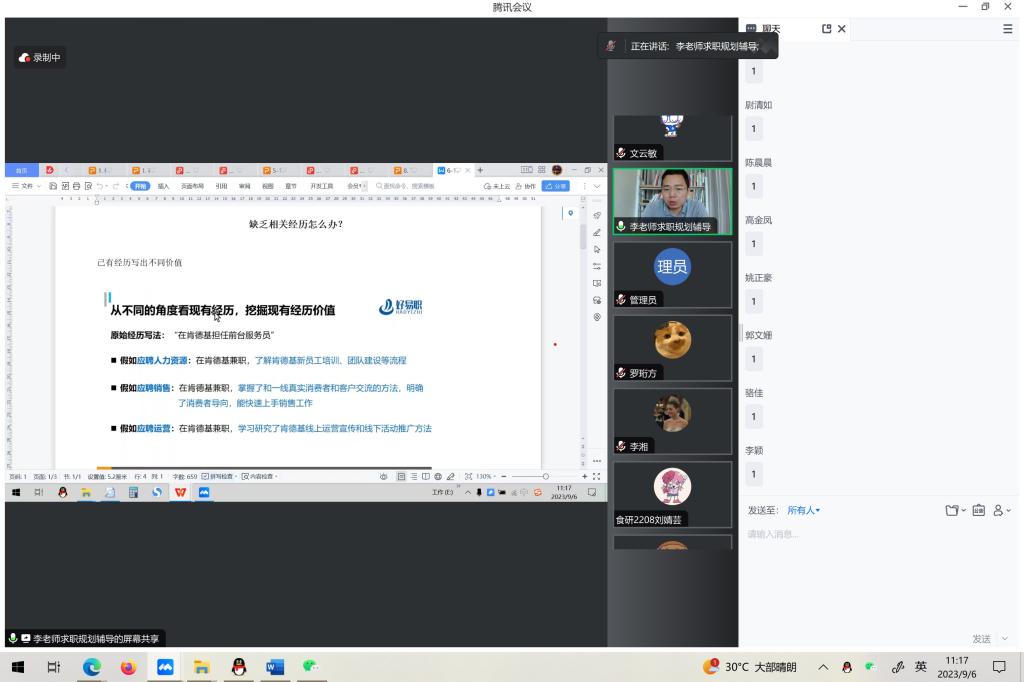Viewport: 1024px width, 682px height.
Task: Open QQ penguin icon in taskbar
Action: coord(238,667)
